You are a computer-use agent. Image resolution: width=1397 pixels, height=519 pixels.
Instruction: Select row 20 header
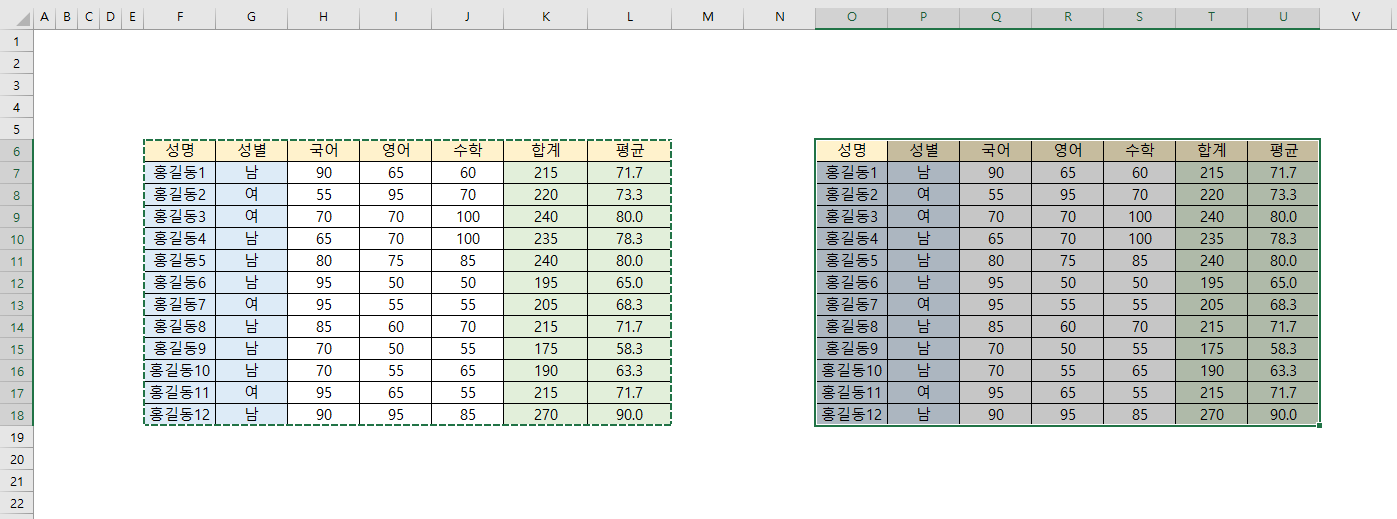(16, 458)
